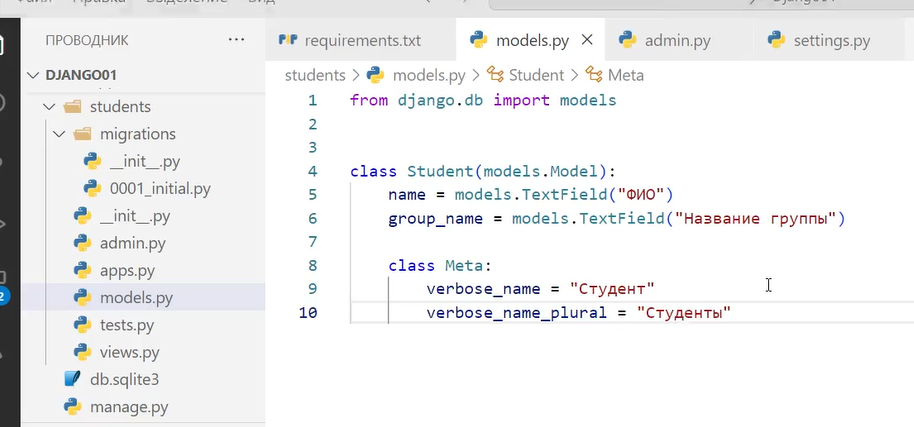
Task: Click the Python icon beside 0001_initial.py
Action: point(93,188)
